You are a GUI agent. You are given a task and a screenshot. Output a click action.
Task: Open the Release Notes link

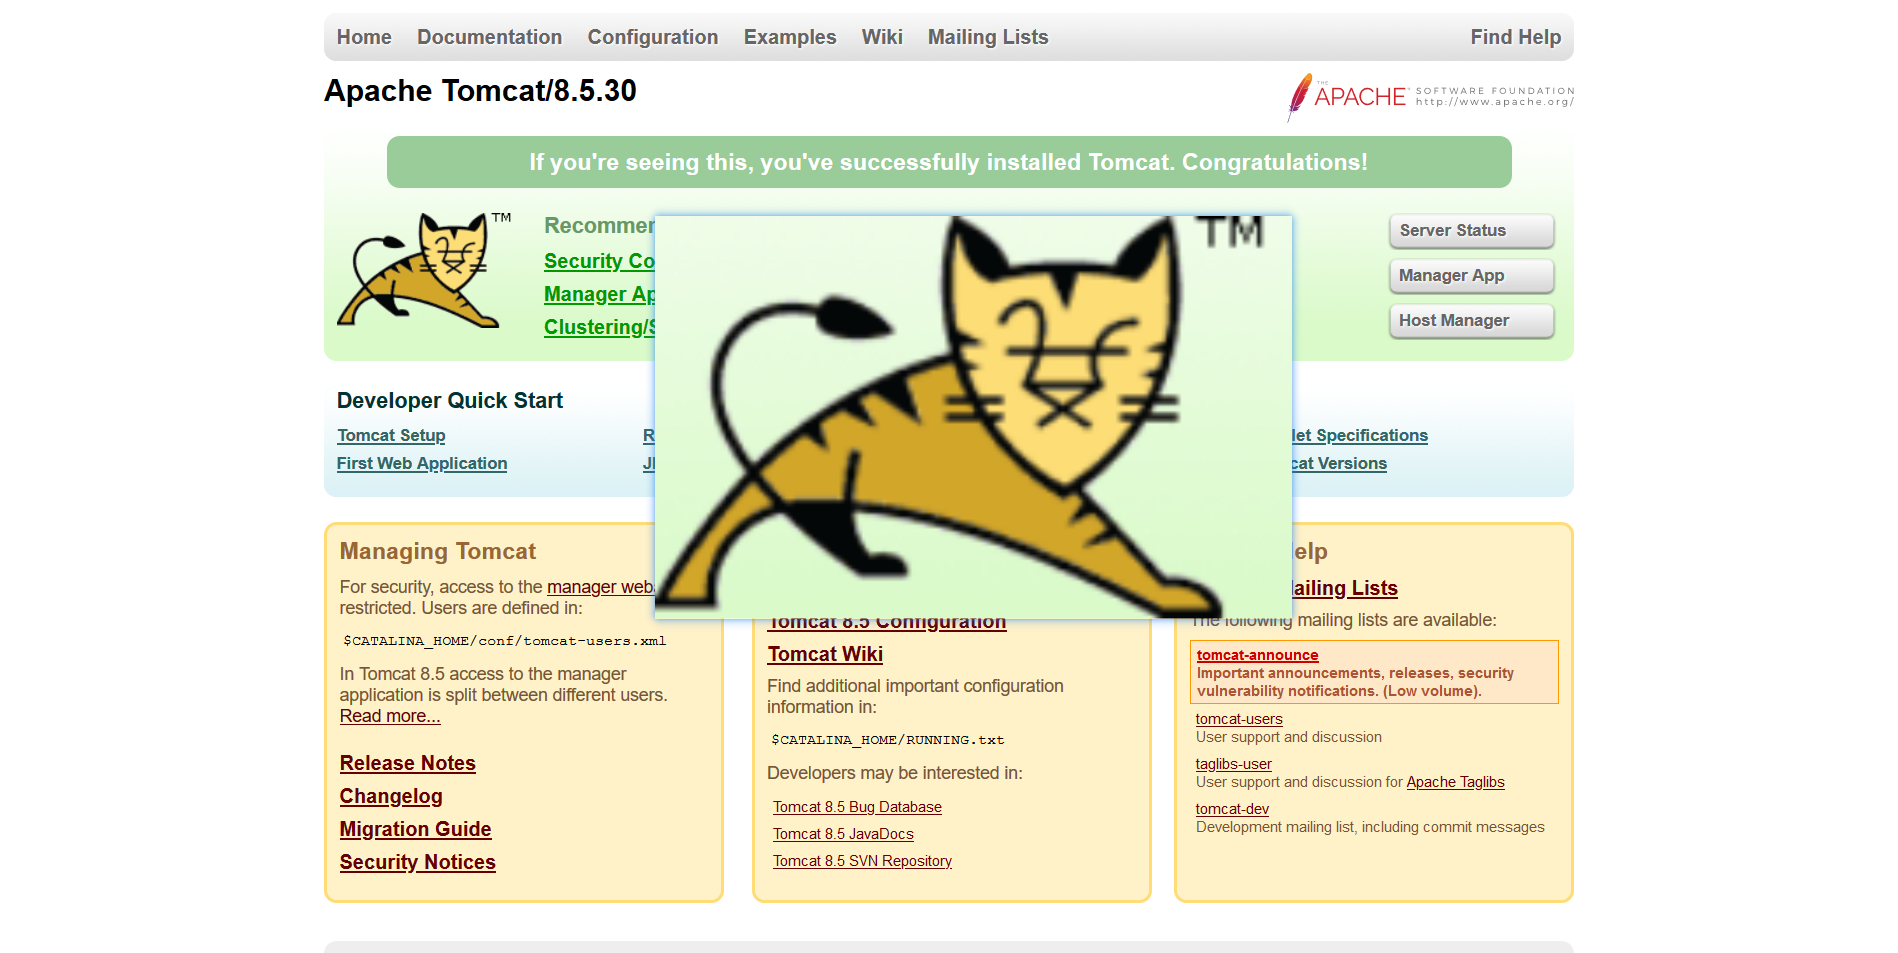408,763
